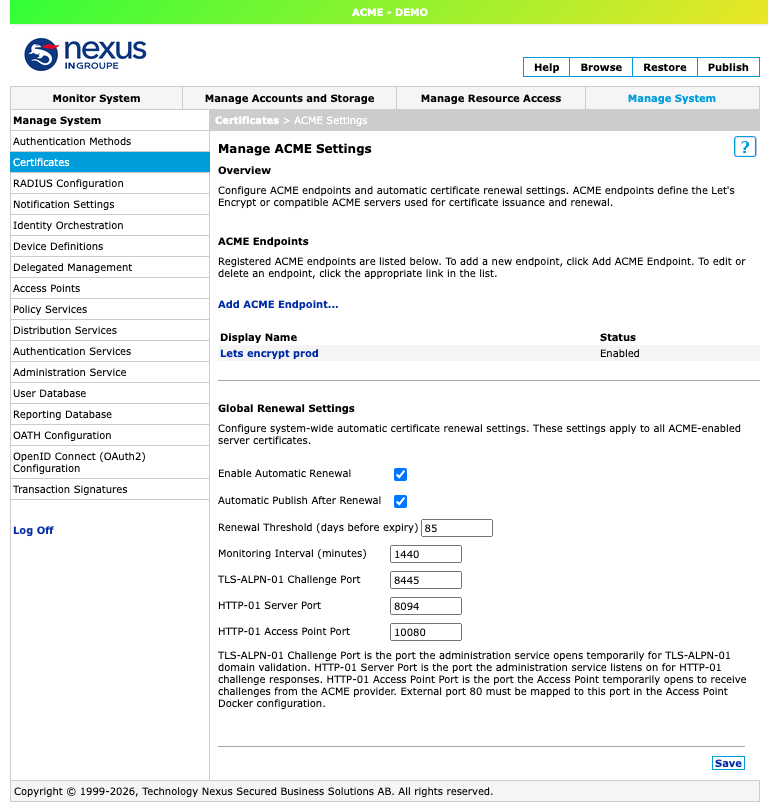Open the Monitor System tab
Viewport: 768px width, 810px height.
97,98
